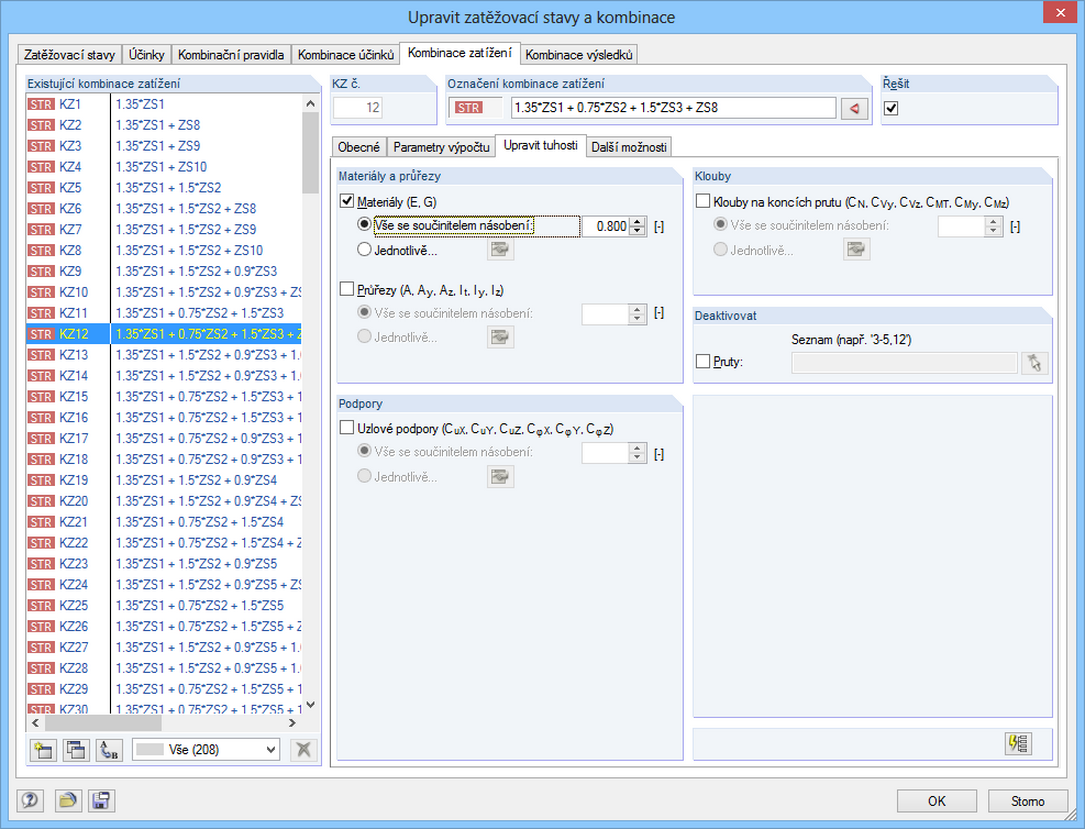Enable Klouby na koncích prutu checkbox
Screen dimensions: 1085x829
tap(703, 201)
